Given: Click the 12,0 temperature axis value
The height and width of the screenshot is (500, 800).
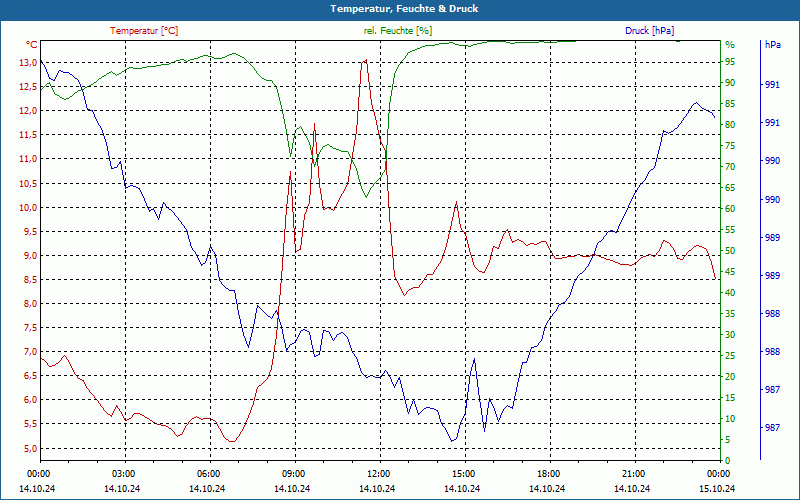Looking at the screenshot, I should coord(28,111).
